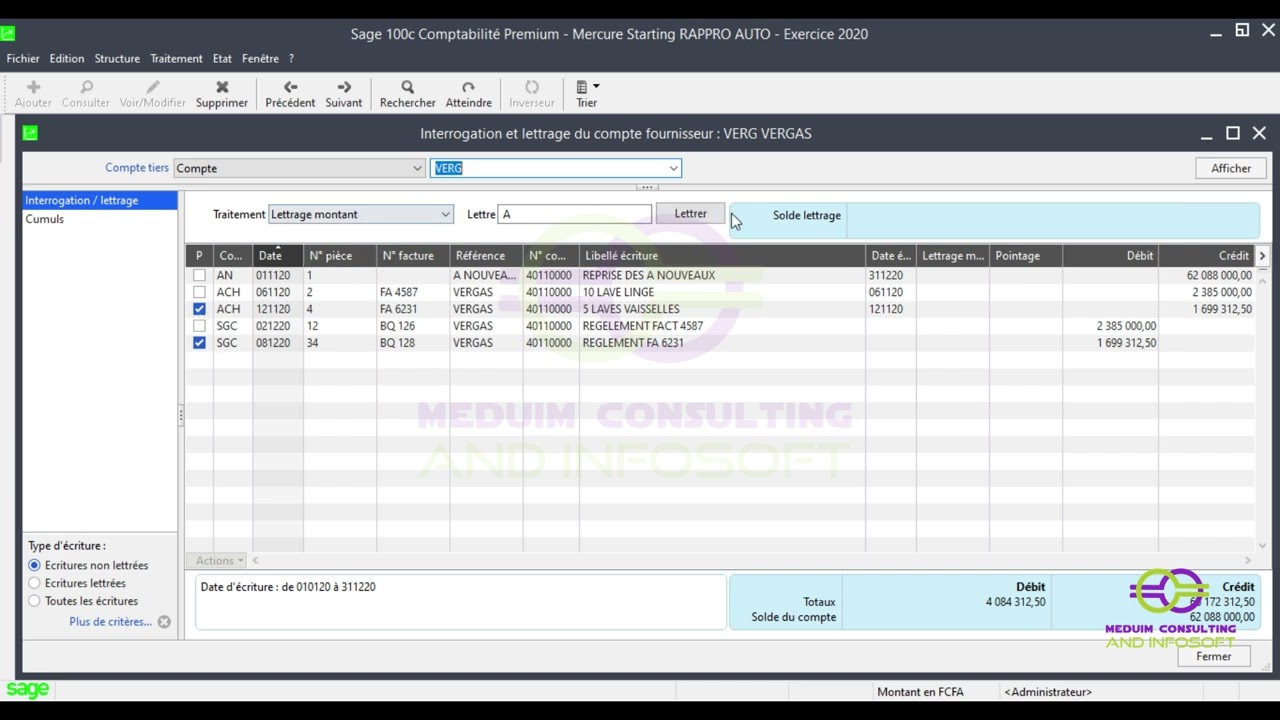Click the Ajouter toolbar icon
The width and height of the screenshot is (1280, 720).
33,88
